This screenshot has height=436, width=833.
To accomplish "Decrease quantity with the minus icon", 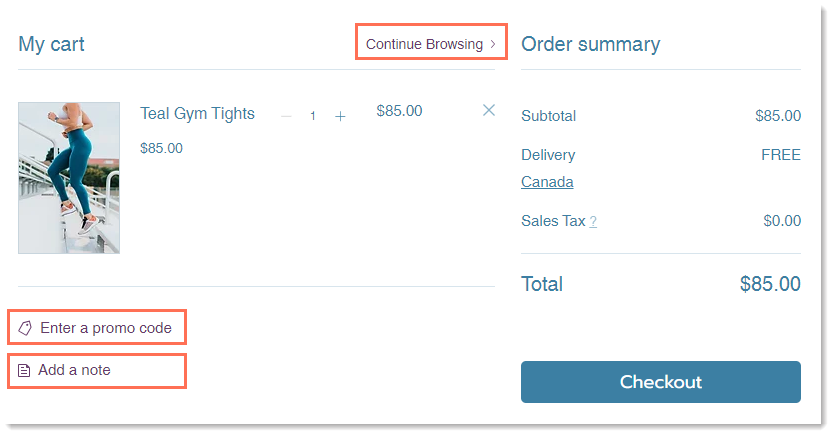I will point(286,116).
